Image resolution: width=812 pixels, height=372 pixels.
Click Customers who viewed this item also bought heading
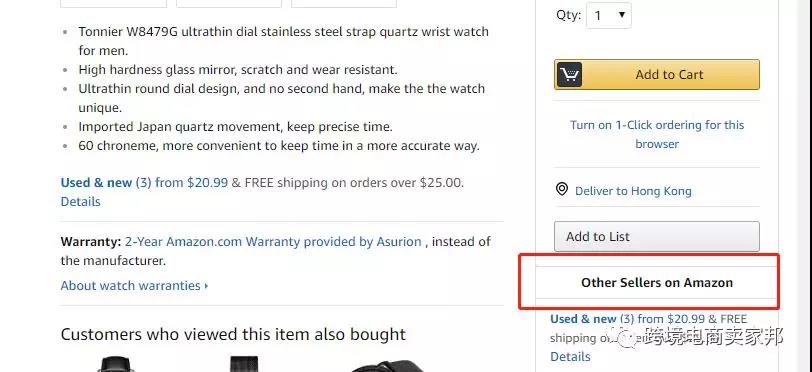click(x=233, y=334)
